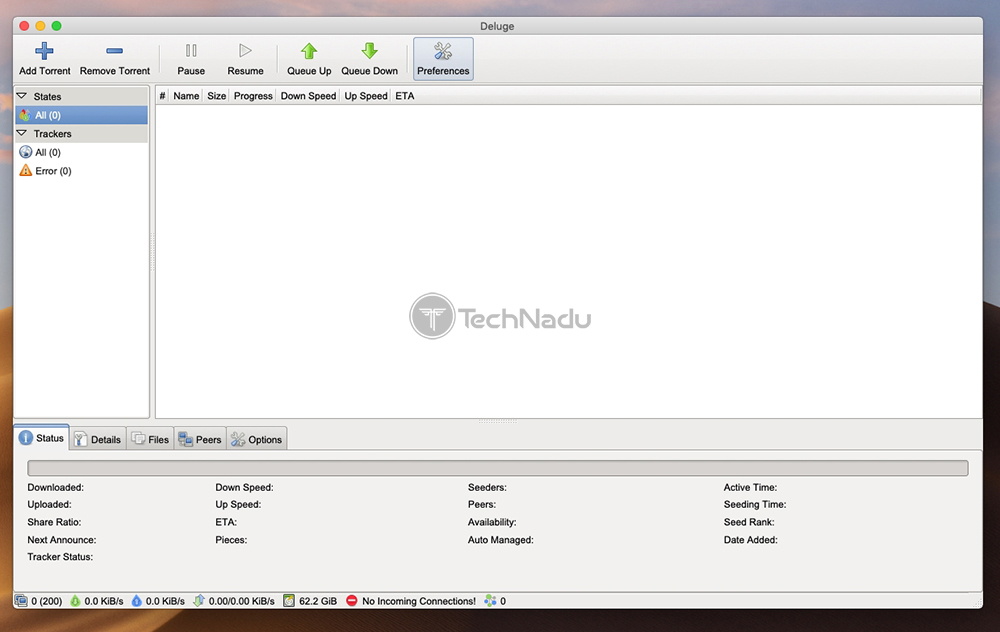Click the Remove Torrent minus icon

115,51
